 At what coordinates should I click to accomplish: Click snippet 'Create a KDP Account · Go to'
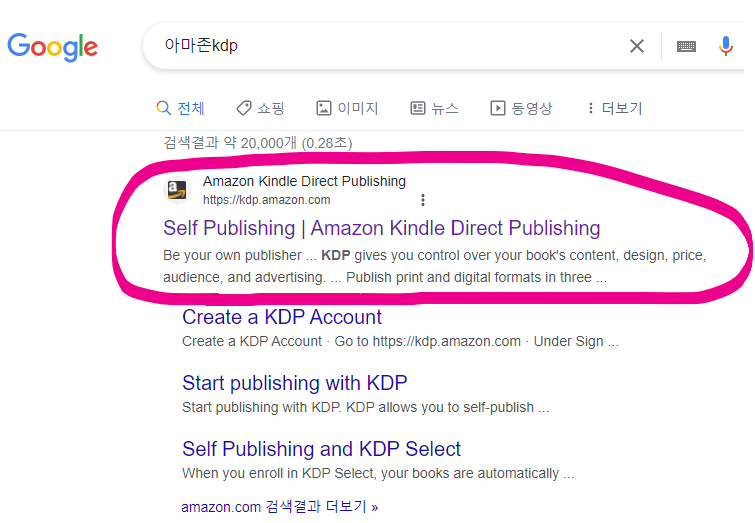(400, 341)
